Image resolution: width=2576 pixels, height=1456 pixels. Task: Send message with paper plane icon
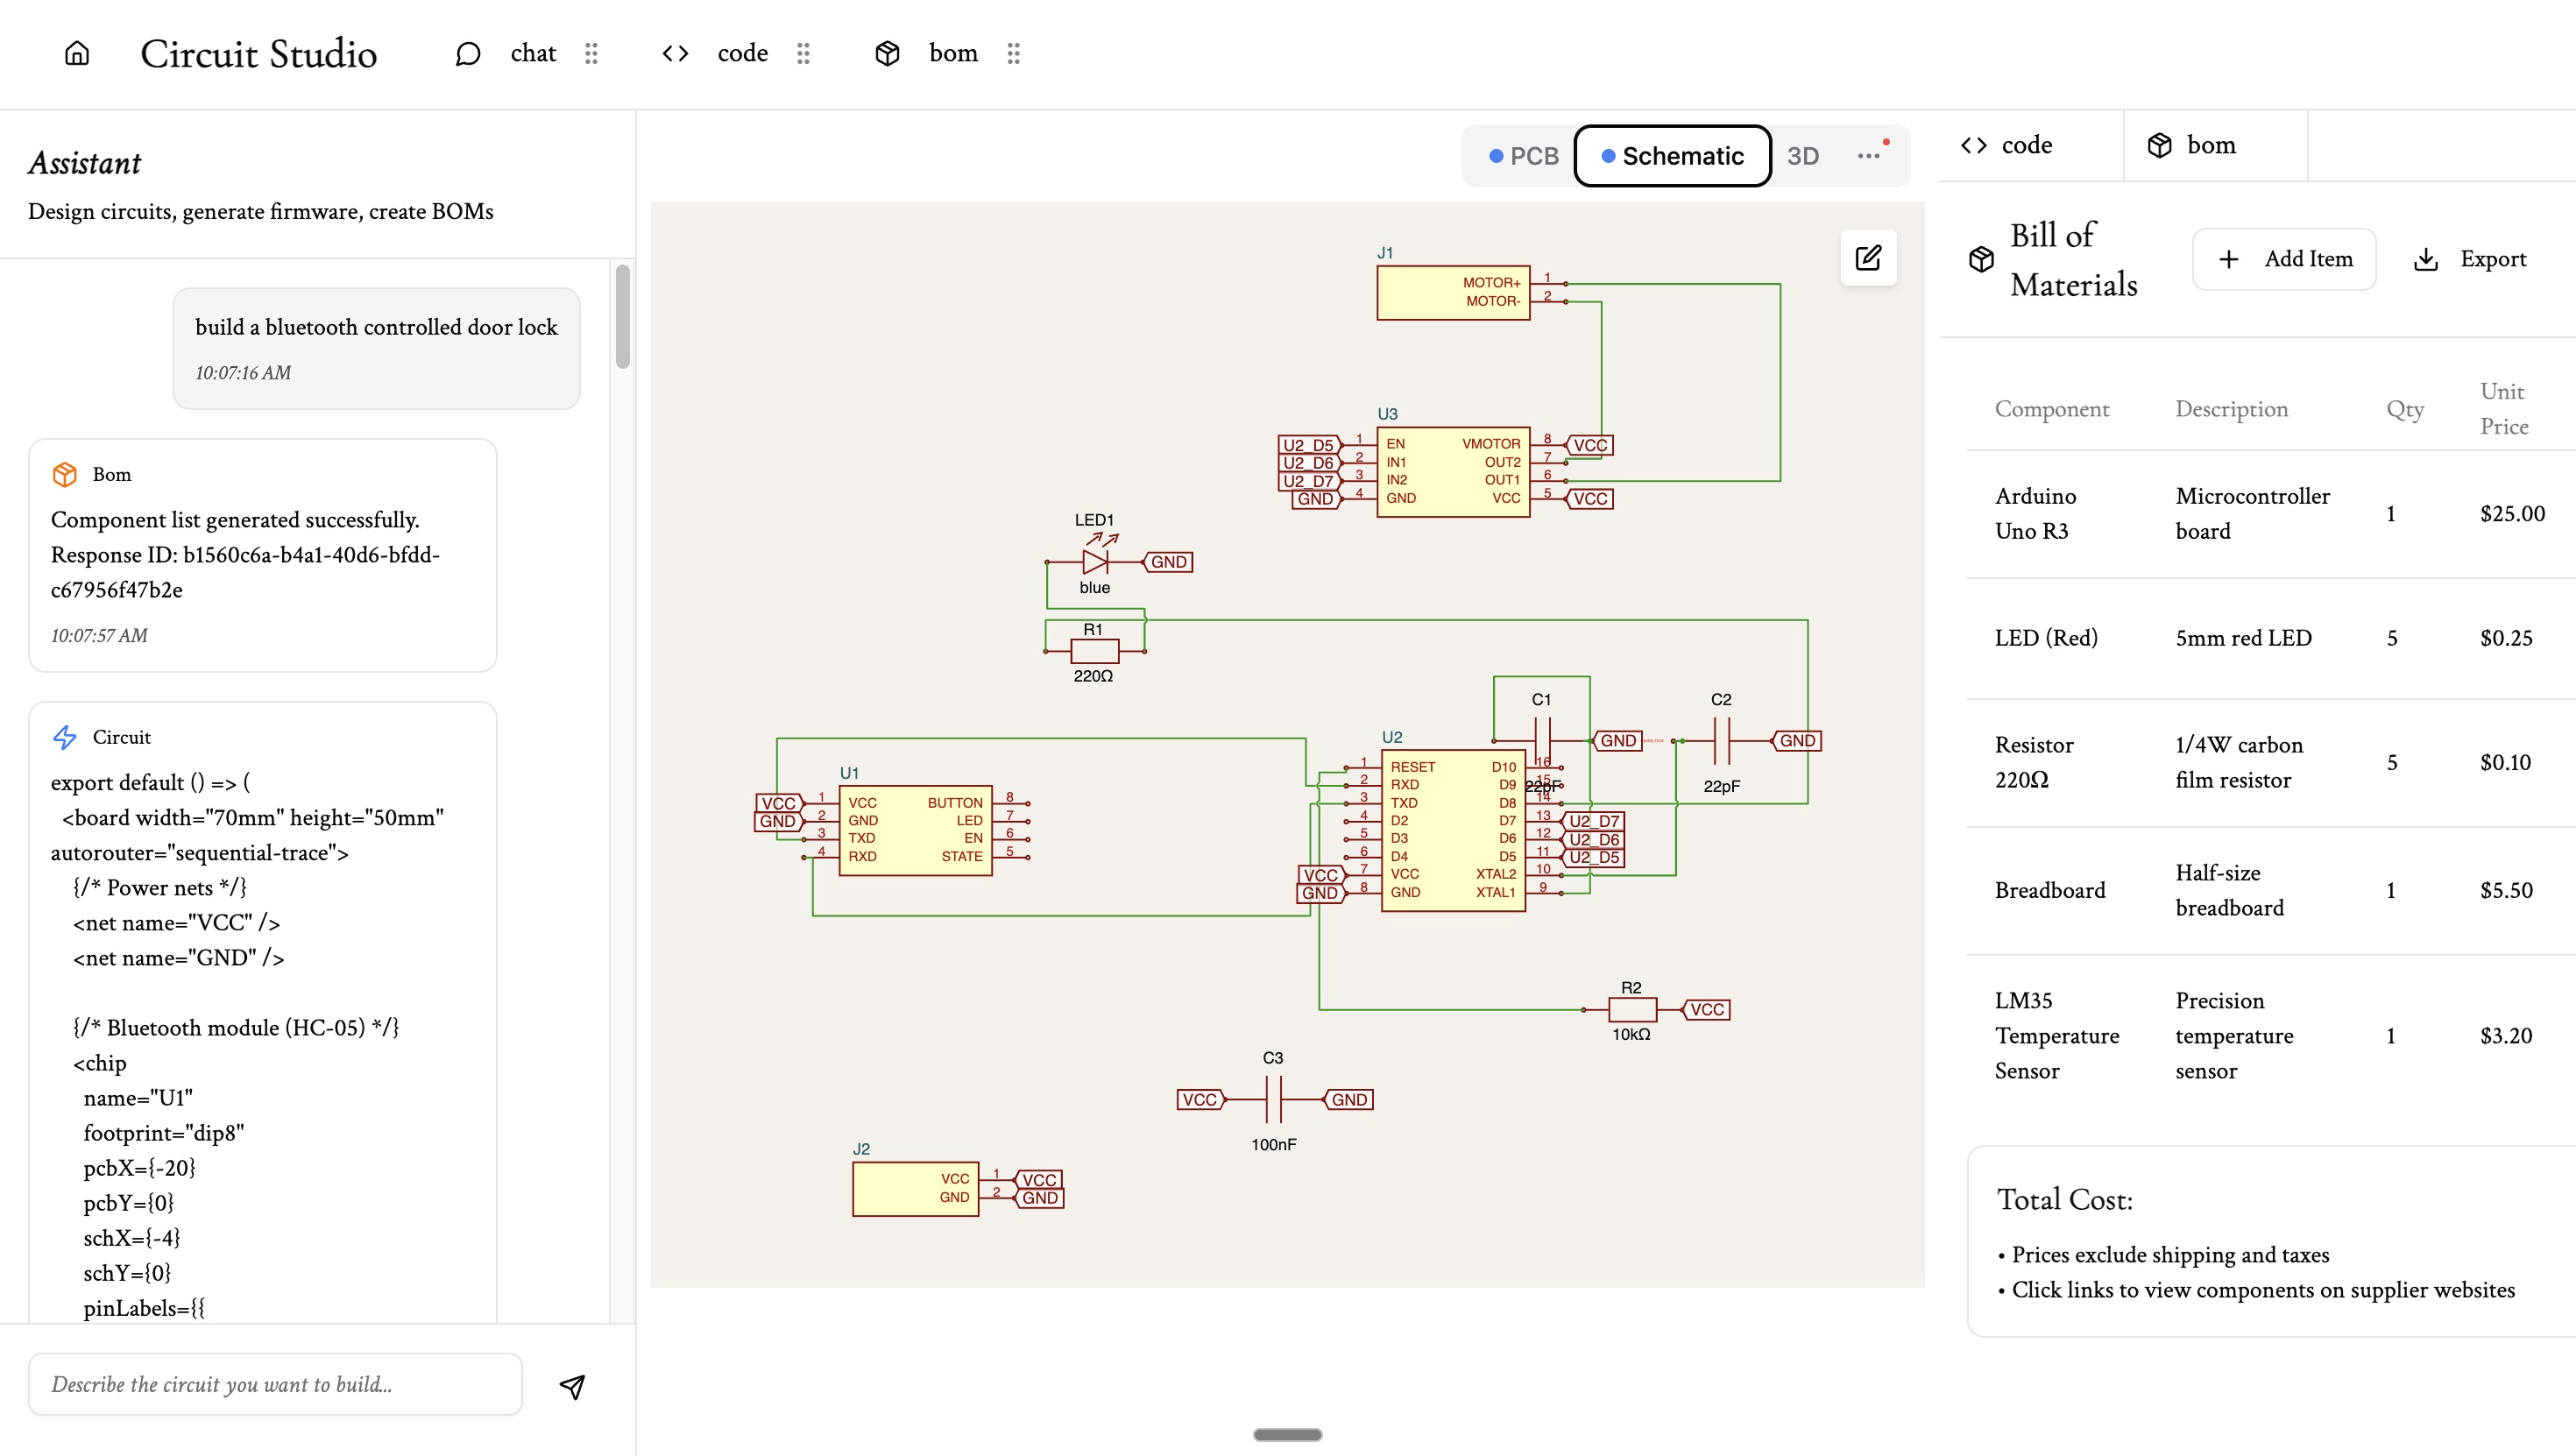tap(572, 1386)
